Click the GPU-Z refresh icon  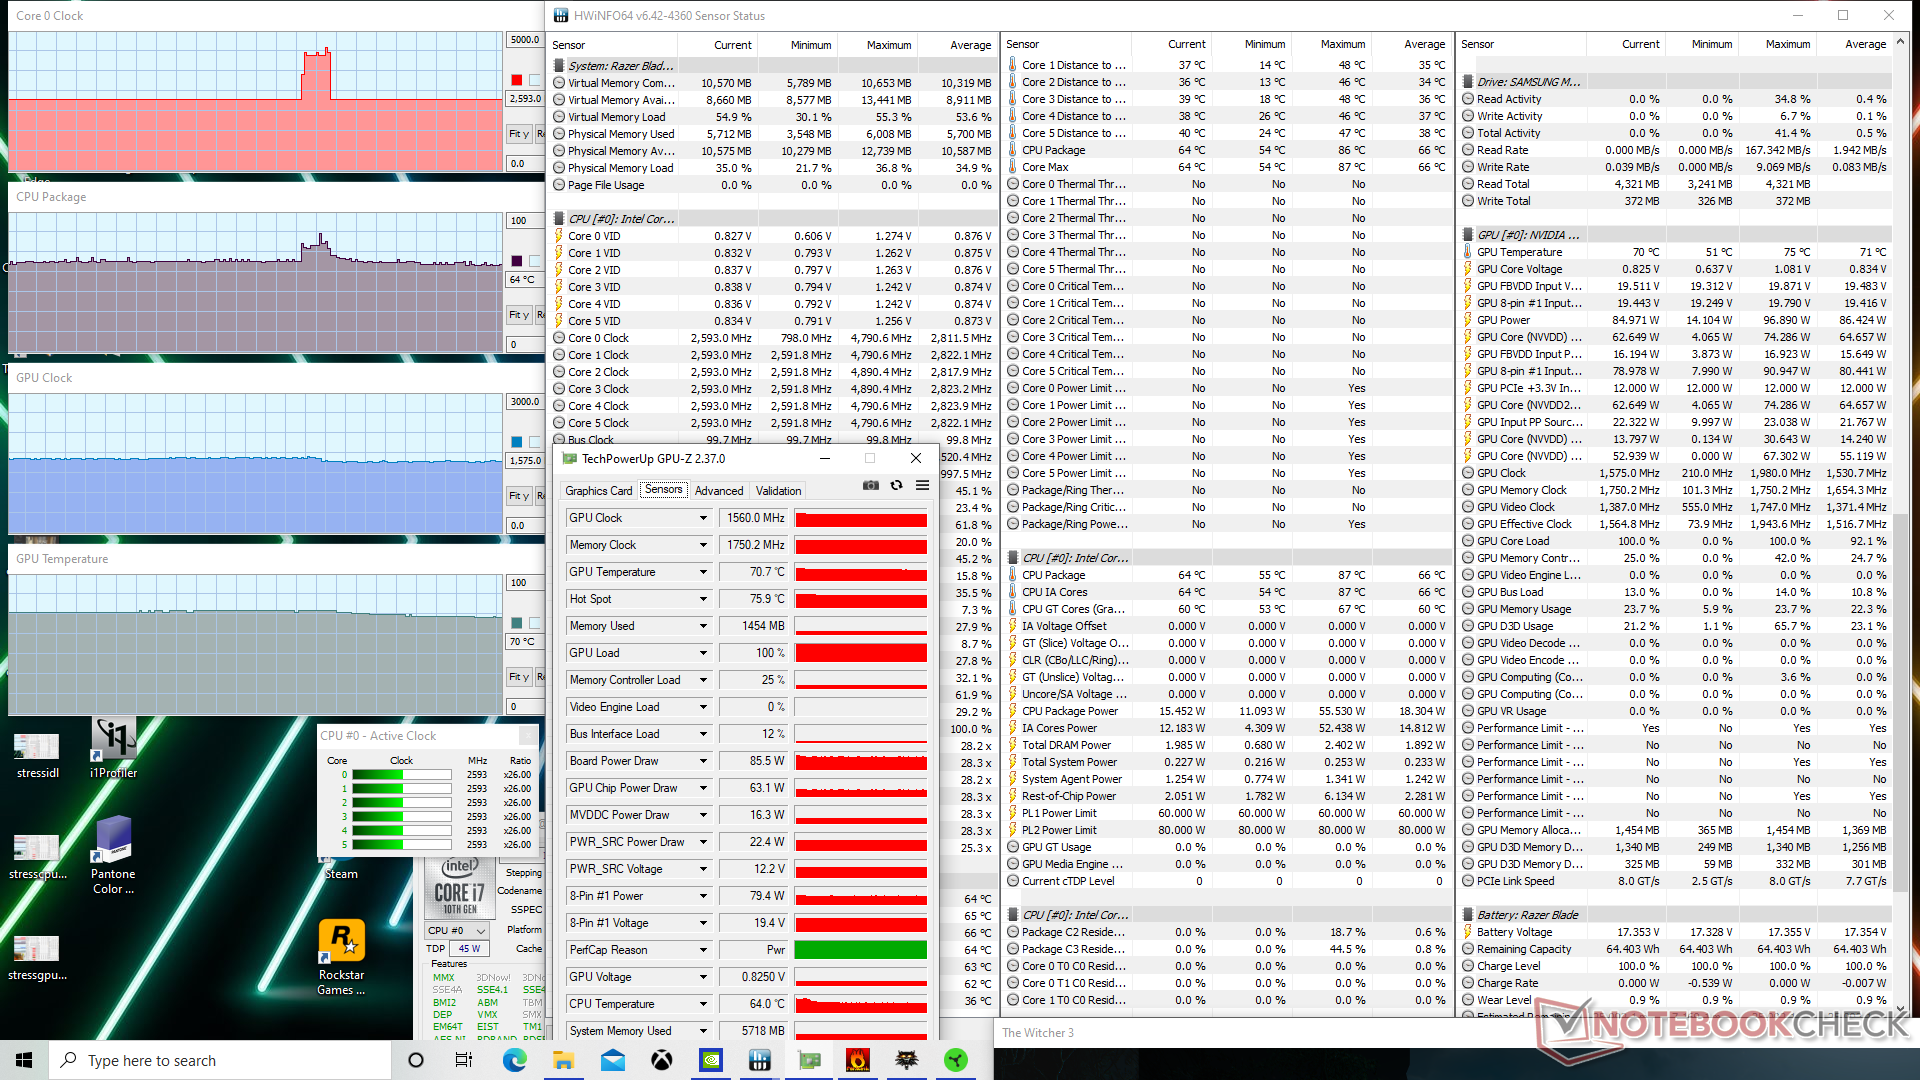click(896, 486)
